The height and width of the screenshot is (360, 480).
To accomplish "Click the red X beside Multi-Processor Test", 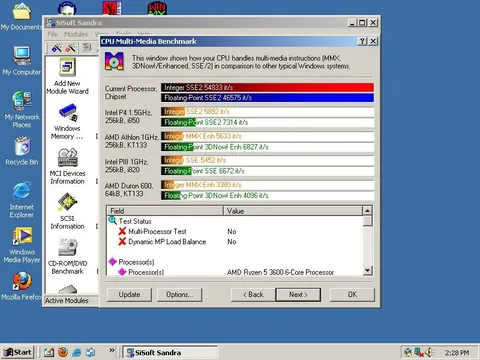I will point(122,231).
